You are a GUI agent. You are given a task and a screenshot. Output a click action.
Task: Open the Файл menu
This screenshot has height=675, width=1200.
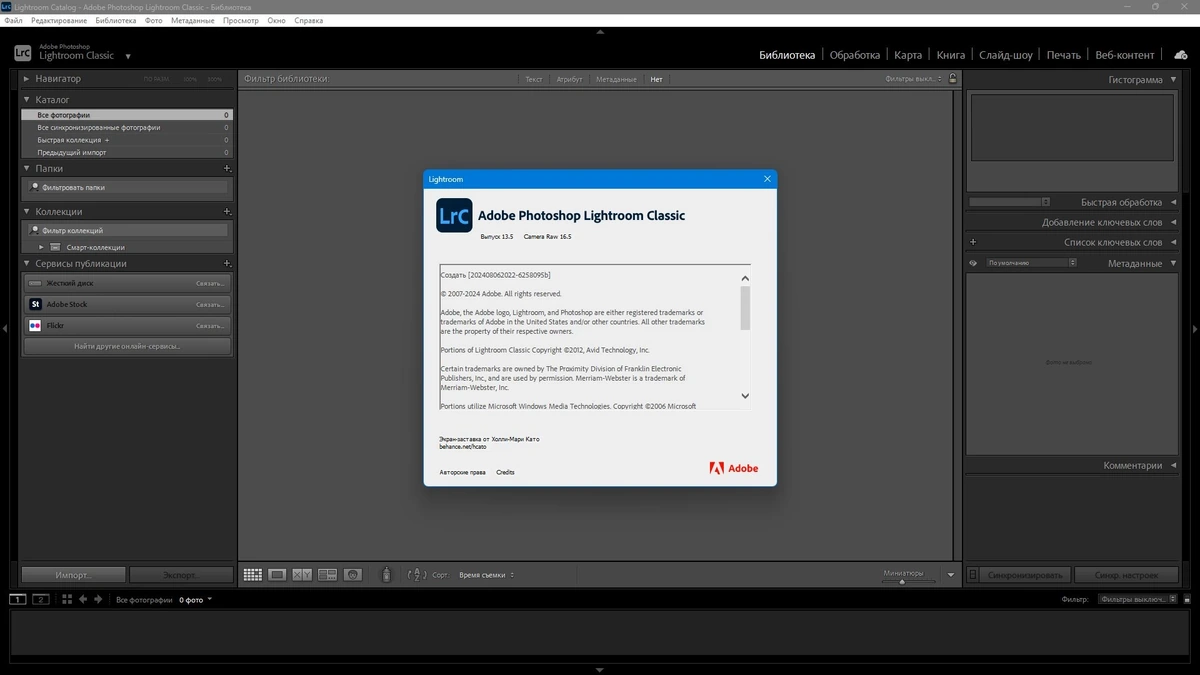[x=13, y=20]
